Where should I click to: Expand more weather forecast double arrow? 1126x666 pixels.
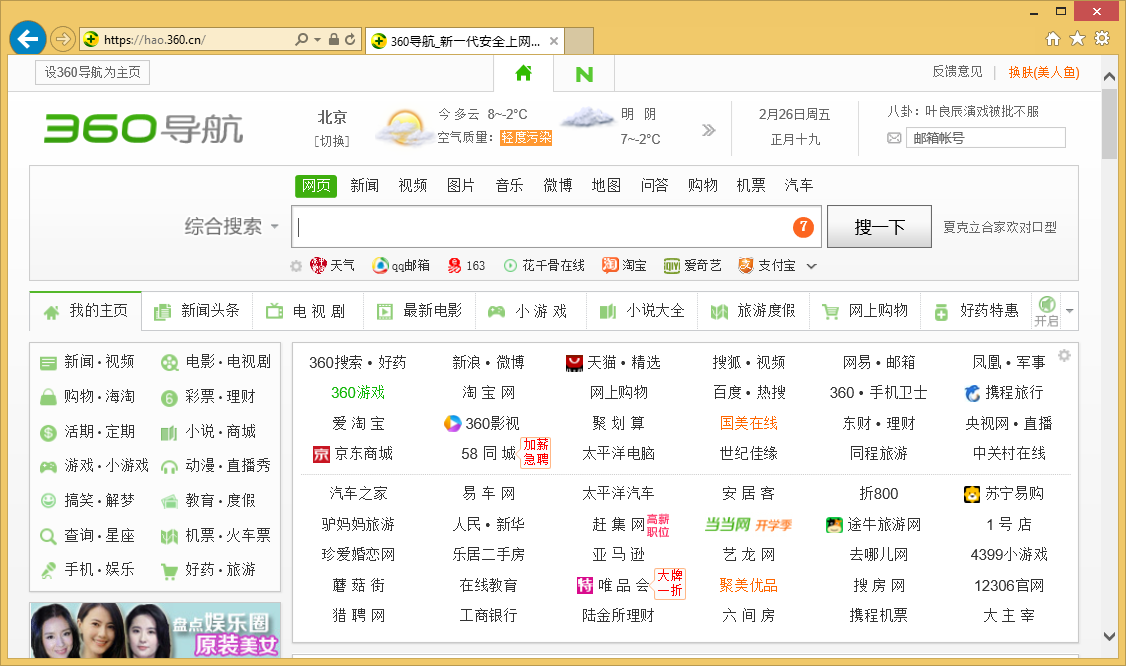tap(709, 130)
